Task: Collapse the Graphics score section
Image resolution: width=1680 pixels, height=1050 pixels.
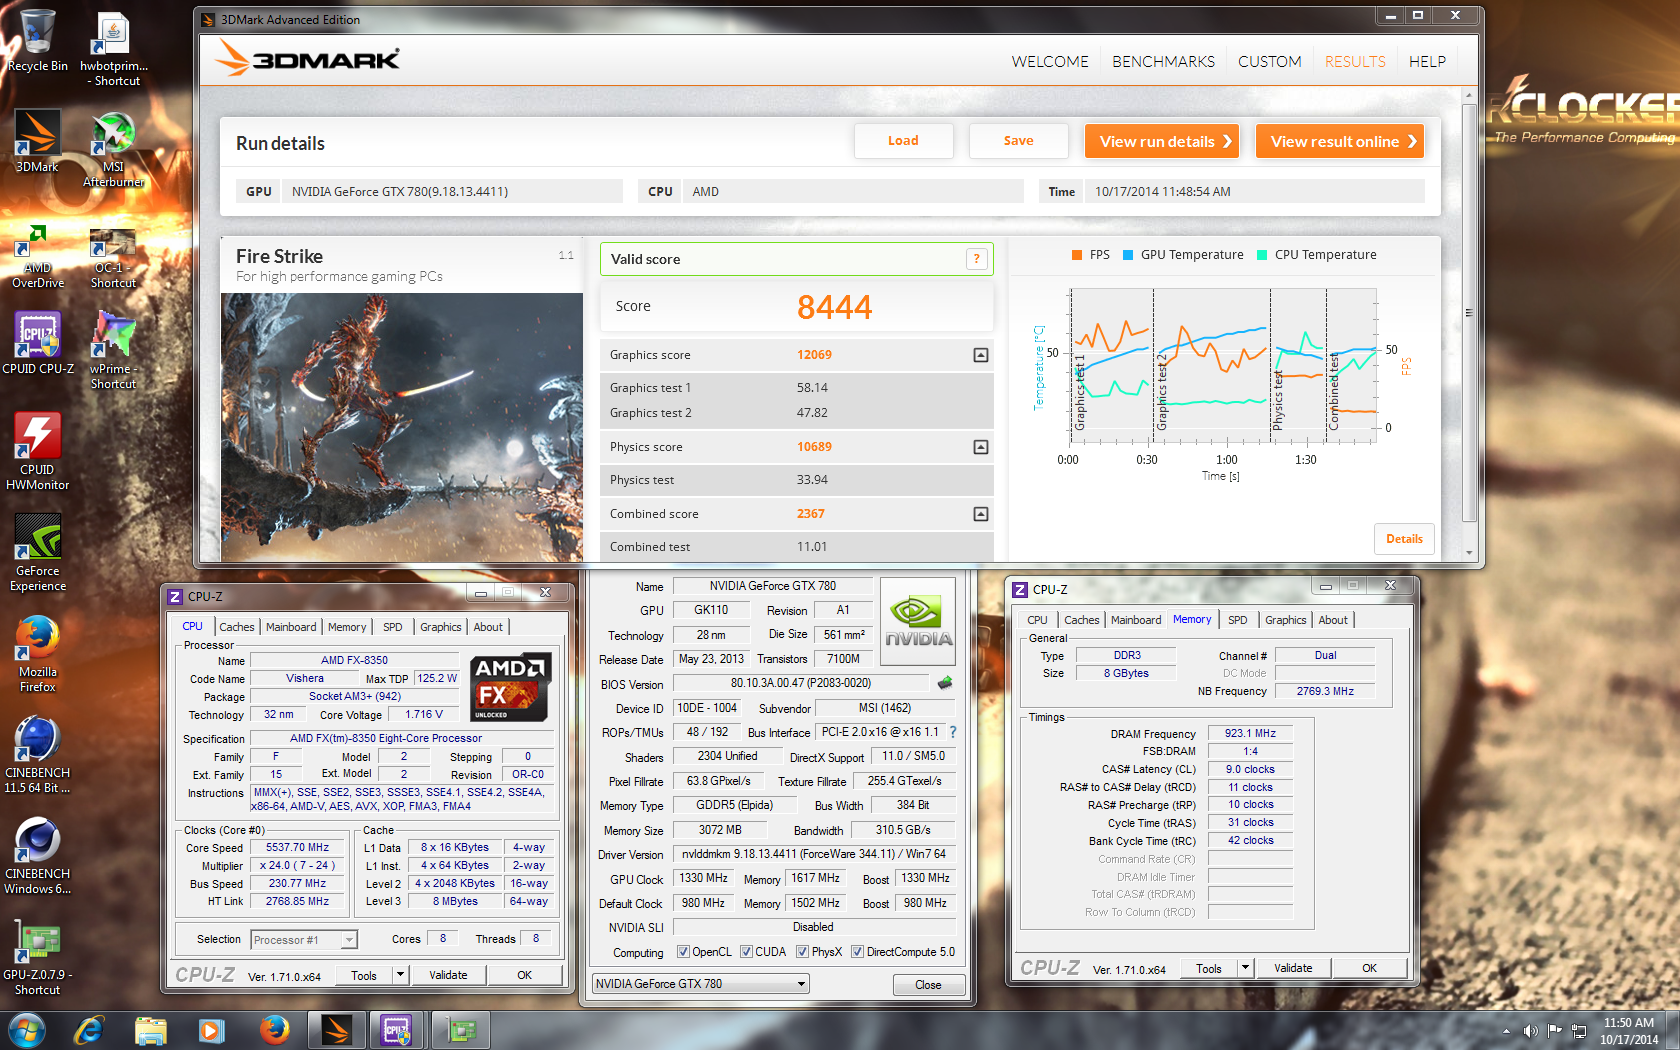Action: tap(981, 355)
